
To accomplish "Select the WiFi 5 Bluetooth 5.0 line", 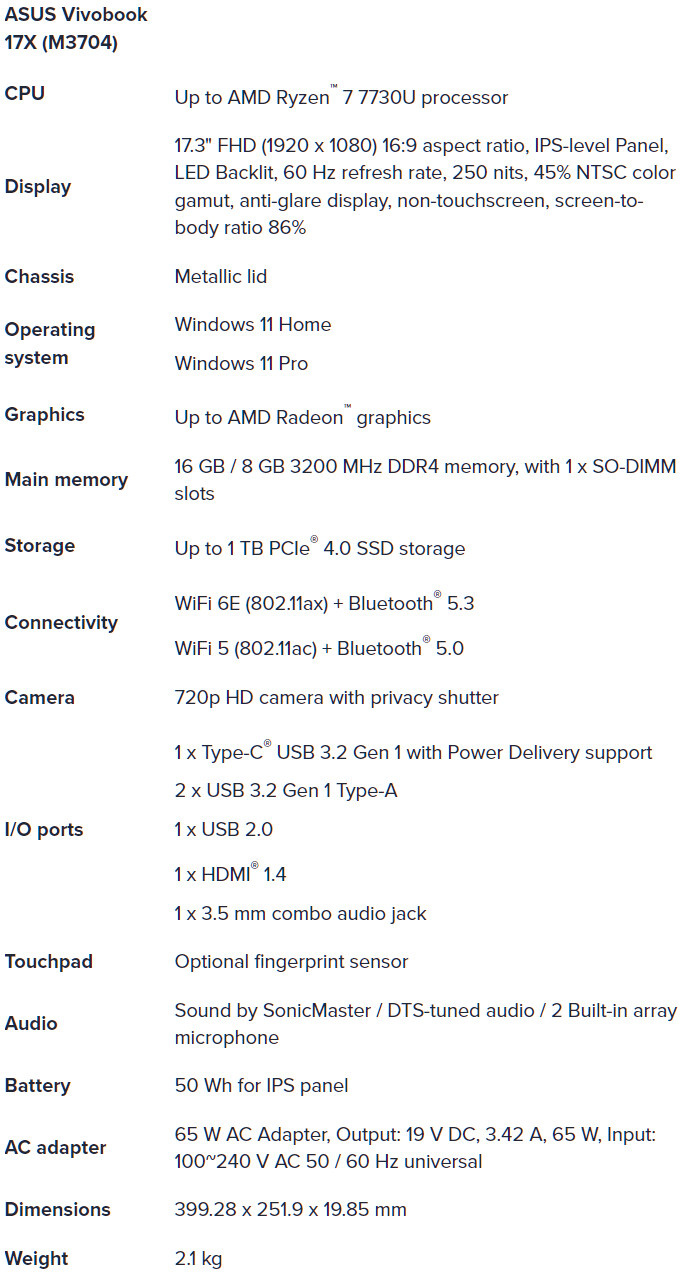I will pyautogui.click(x=319, y=648).
